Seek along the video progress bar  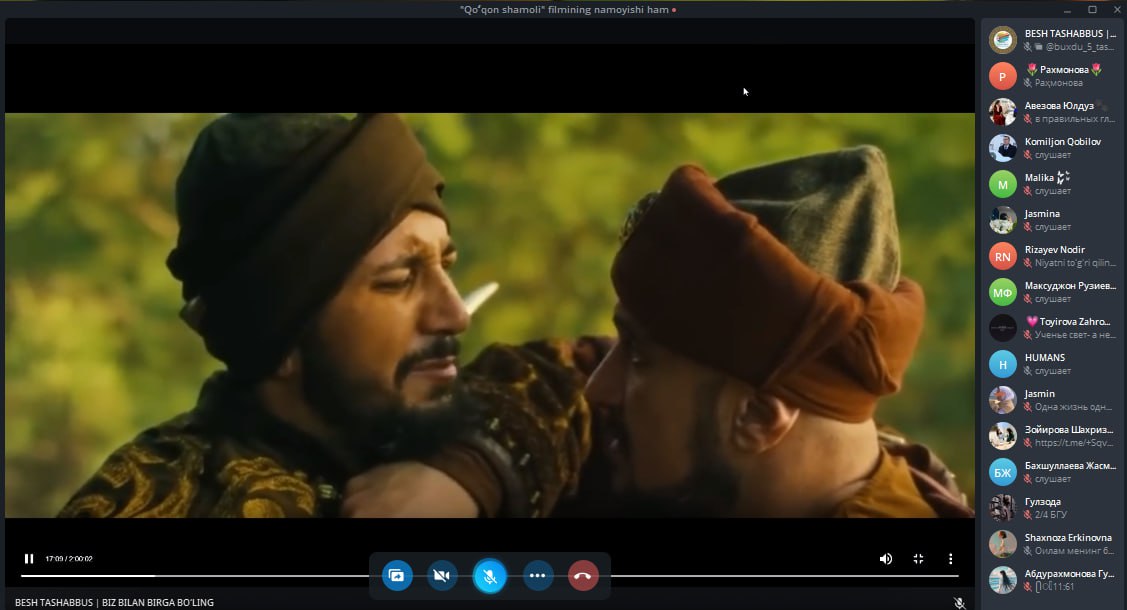coord(489,576)
